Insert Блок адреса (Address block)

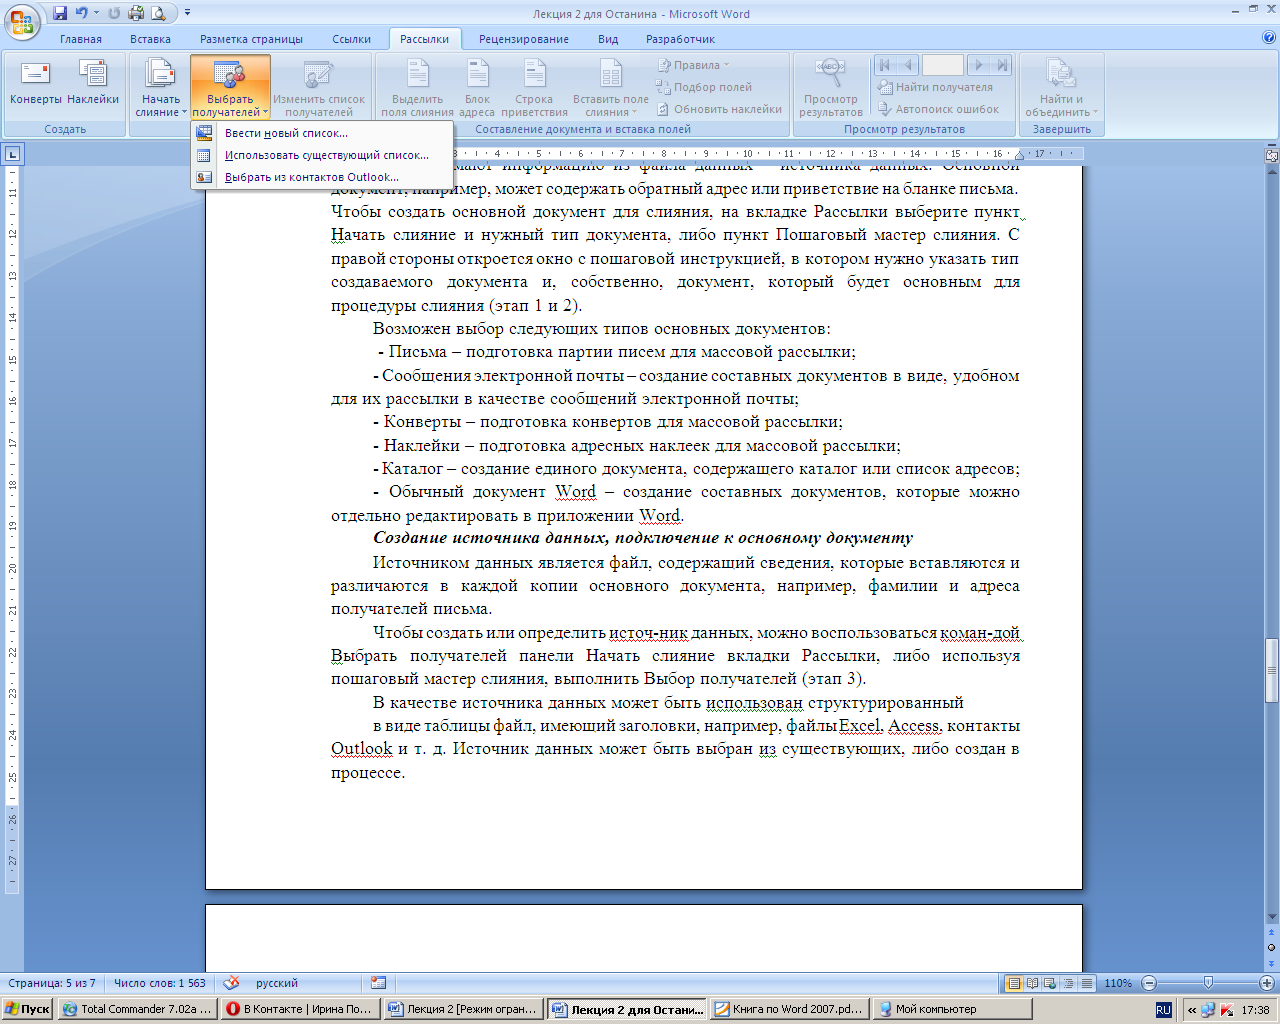[x=478, y=88]
